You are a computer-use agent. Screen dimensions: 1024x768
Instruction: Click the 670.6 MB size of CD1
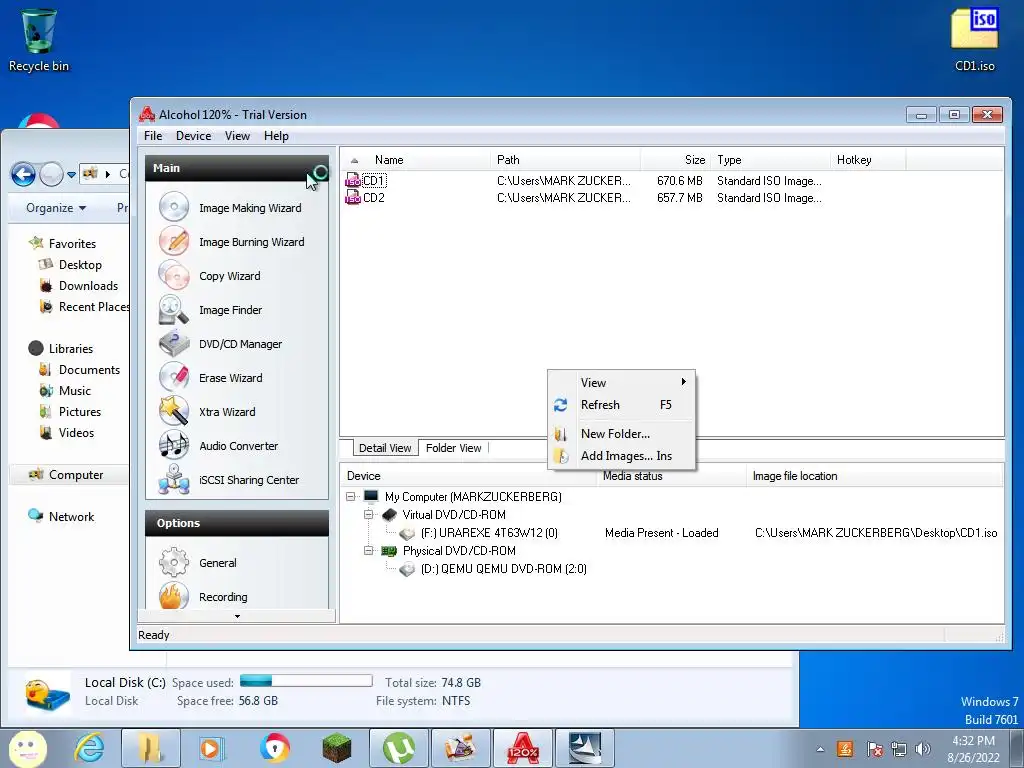[679, 181]
